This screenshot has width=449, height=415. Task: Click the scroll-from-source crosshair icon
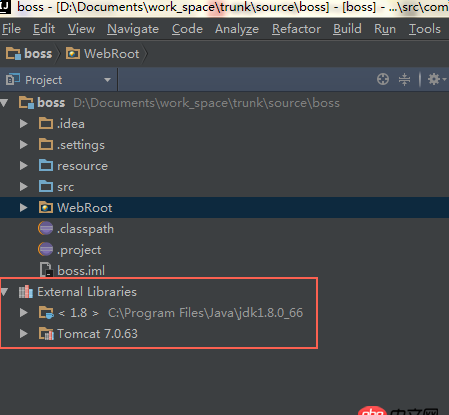click(383, 79)
